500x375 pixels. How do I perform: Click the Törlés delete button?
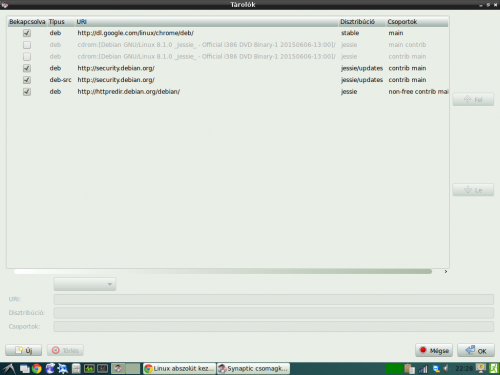65,350
